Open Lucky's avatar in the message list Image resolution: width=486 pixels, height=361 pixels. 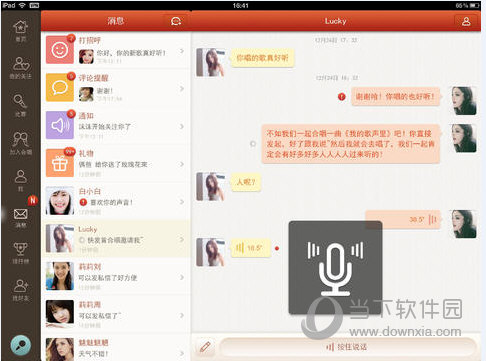tap(60, 238)
